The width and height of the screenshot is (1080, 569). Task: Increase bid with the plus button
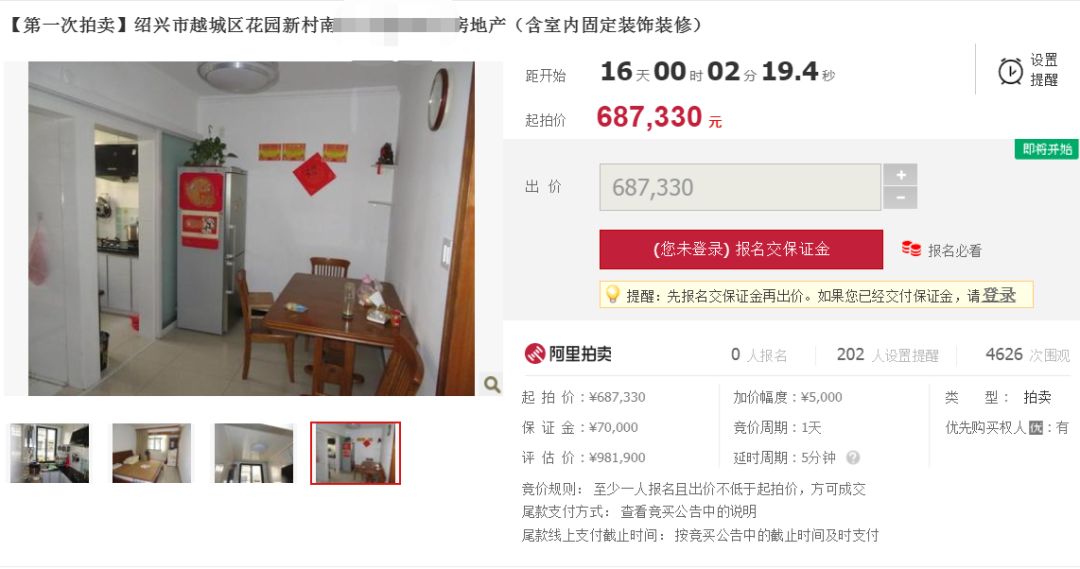[900, 175]
